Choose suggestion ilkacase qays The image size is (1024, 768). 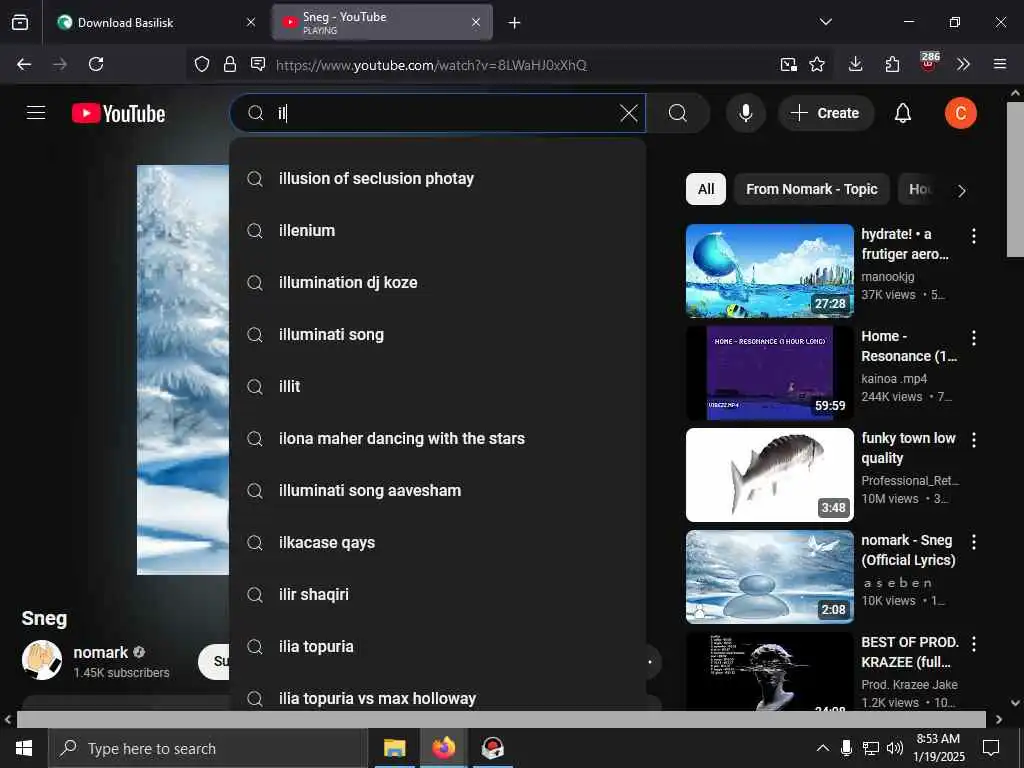coord(438,543)
